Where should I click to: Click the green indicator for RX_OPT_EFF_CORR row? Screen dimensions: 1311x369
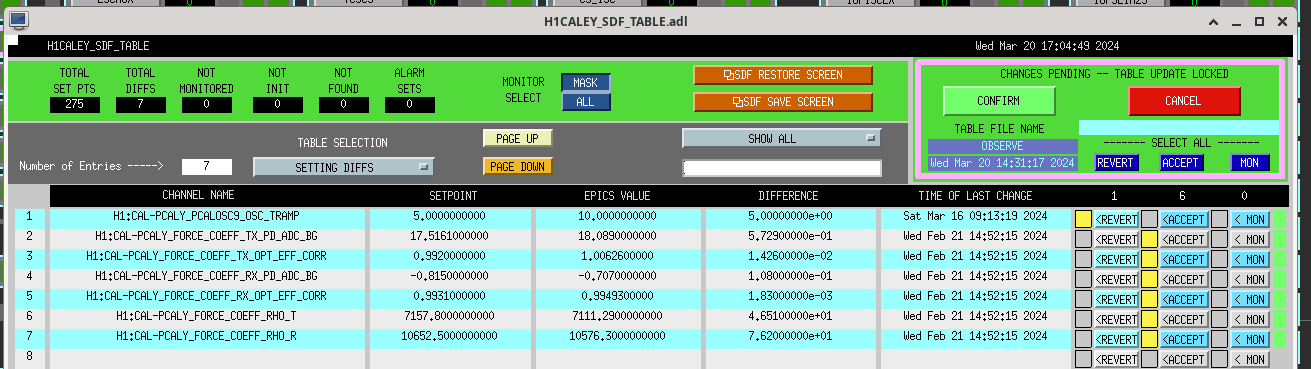click(x=1280, y=298)
